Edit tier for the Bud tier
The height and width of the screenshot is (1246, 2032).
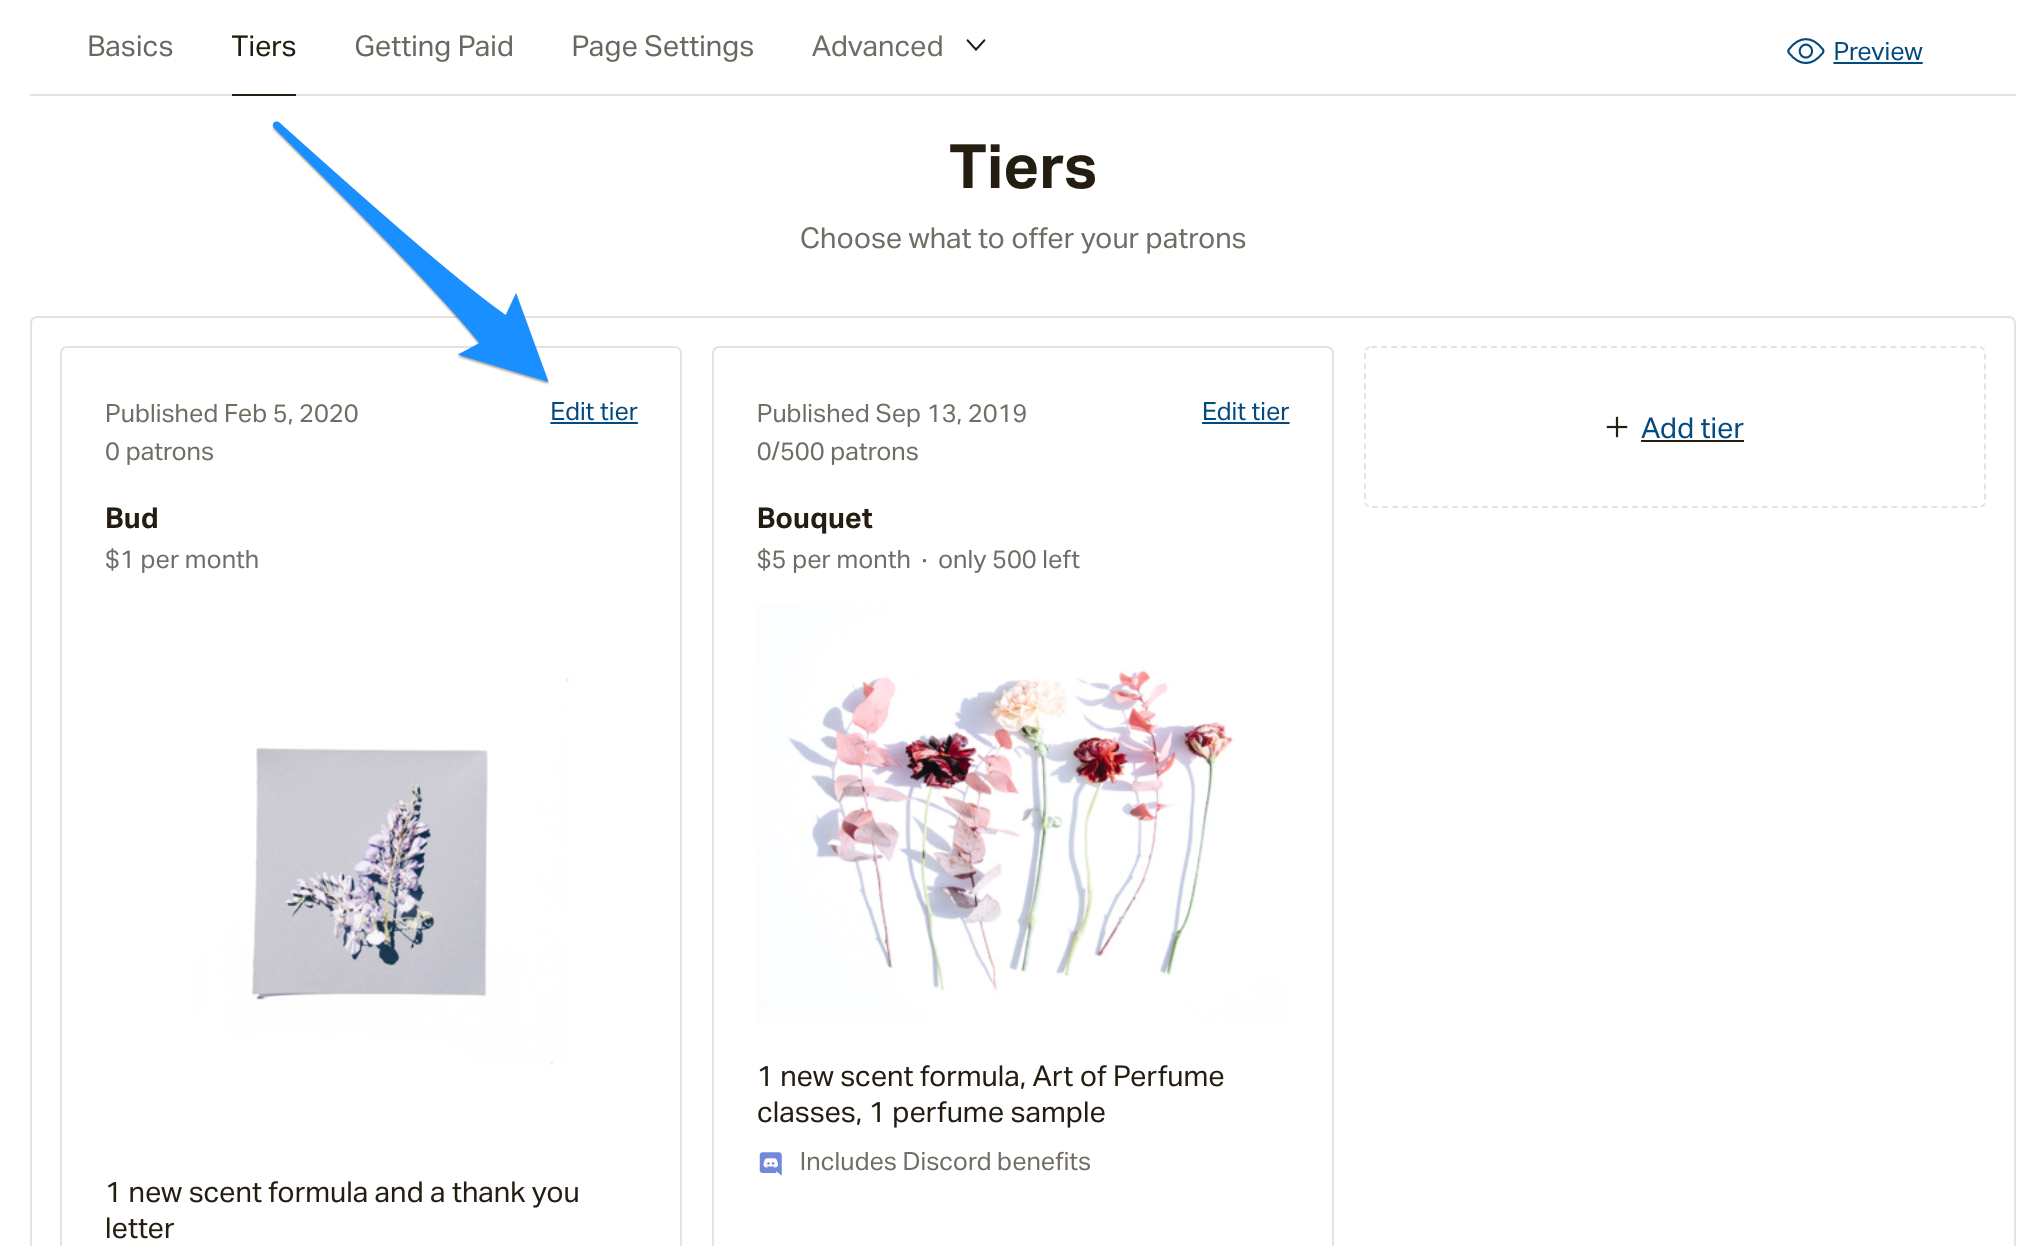(x=594, y=411)
